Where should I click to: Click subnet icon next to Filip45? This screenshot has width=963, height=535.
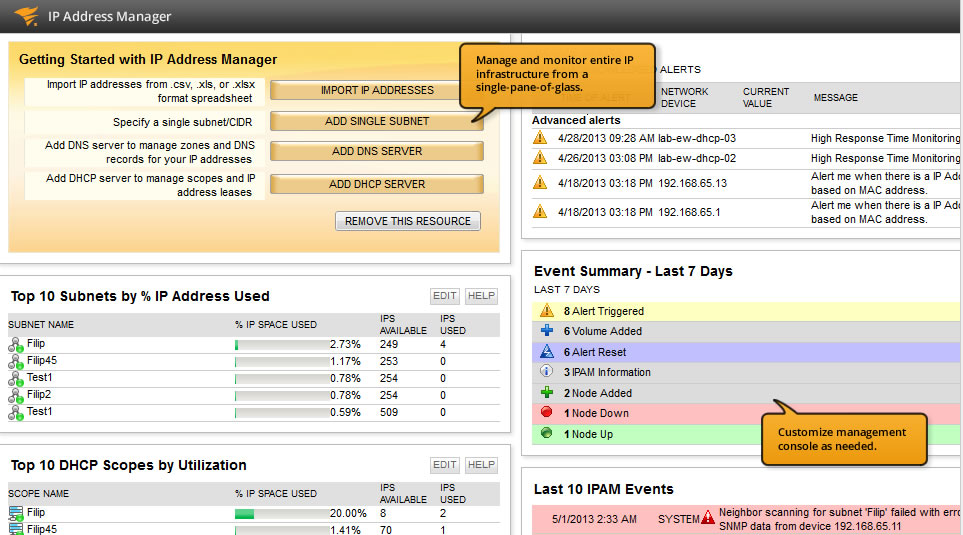(x=15, y=362)
